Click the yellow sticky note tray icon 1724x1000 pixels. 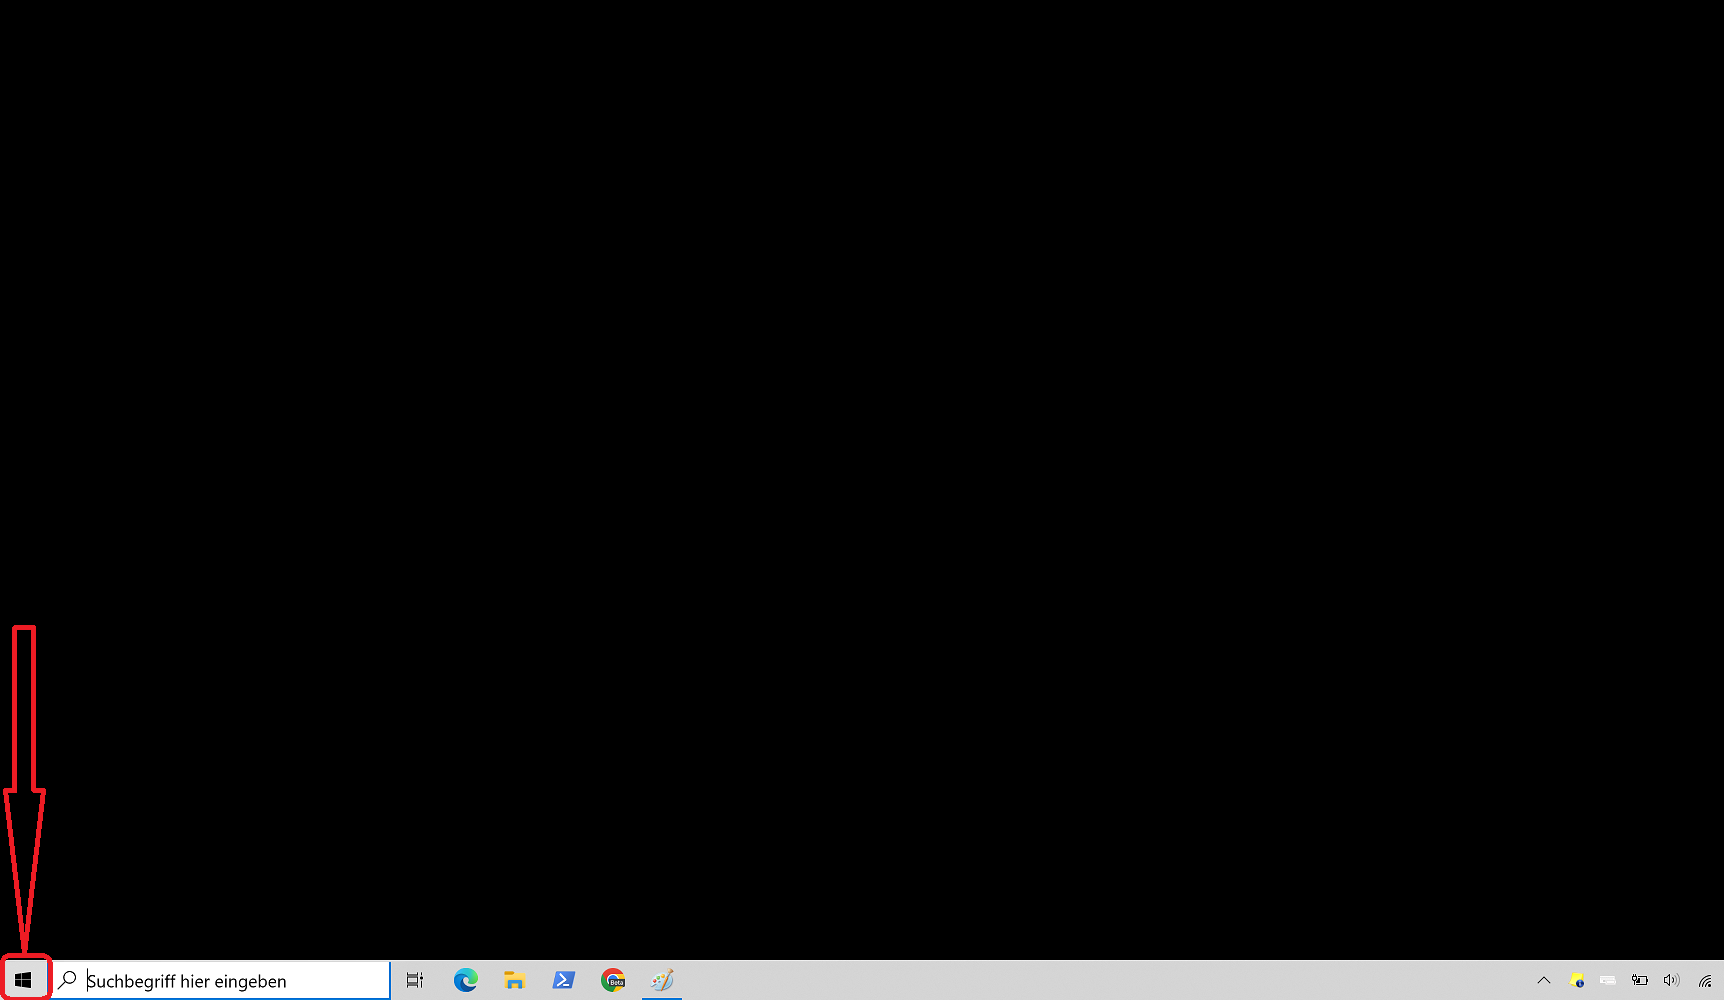point(1577,980)
